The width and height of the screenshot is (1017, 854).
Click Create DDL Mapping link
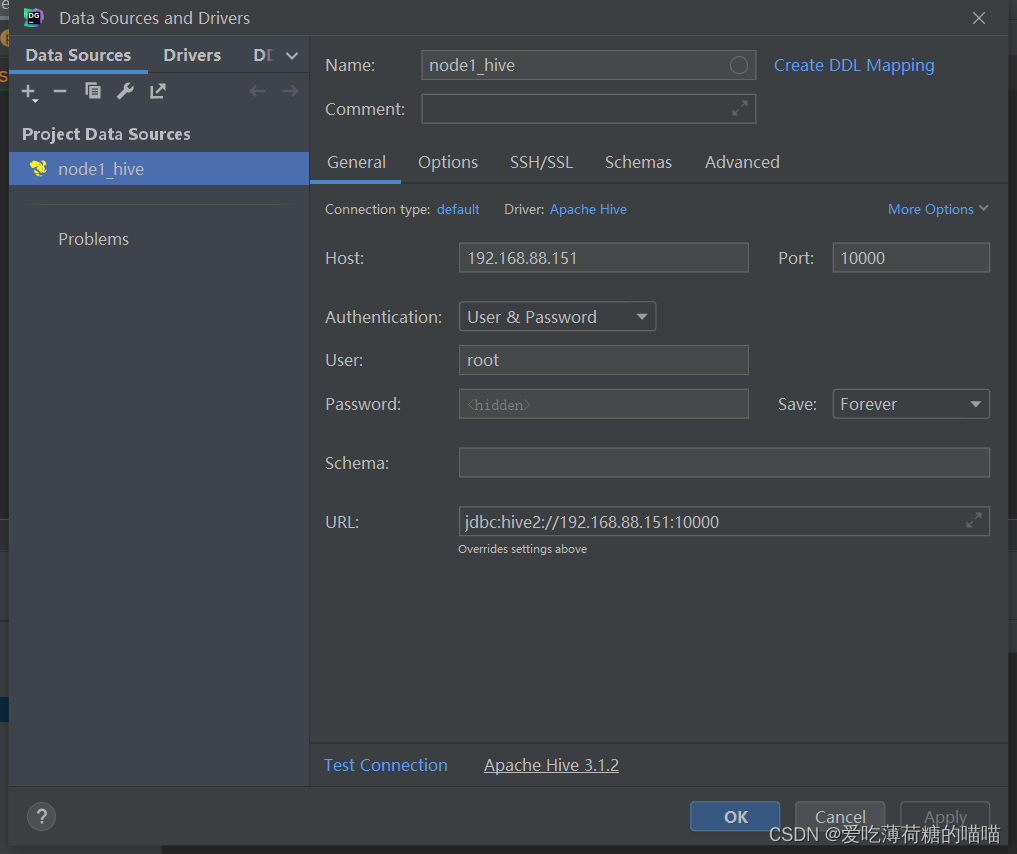(x=854, y=65)
